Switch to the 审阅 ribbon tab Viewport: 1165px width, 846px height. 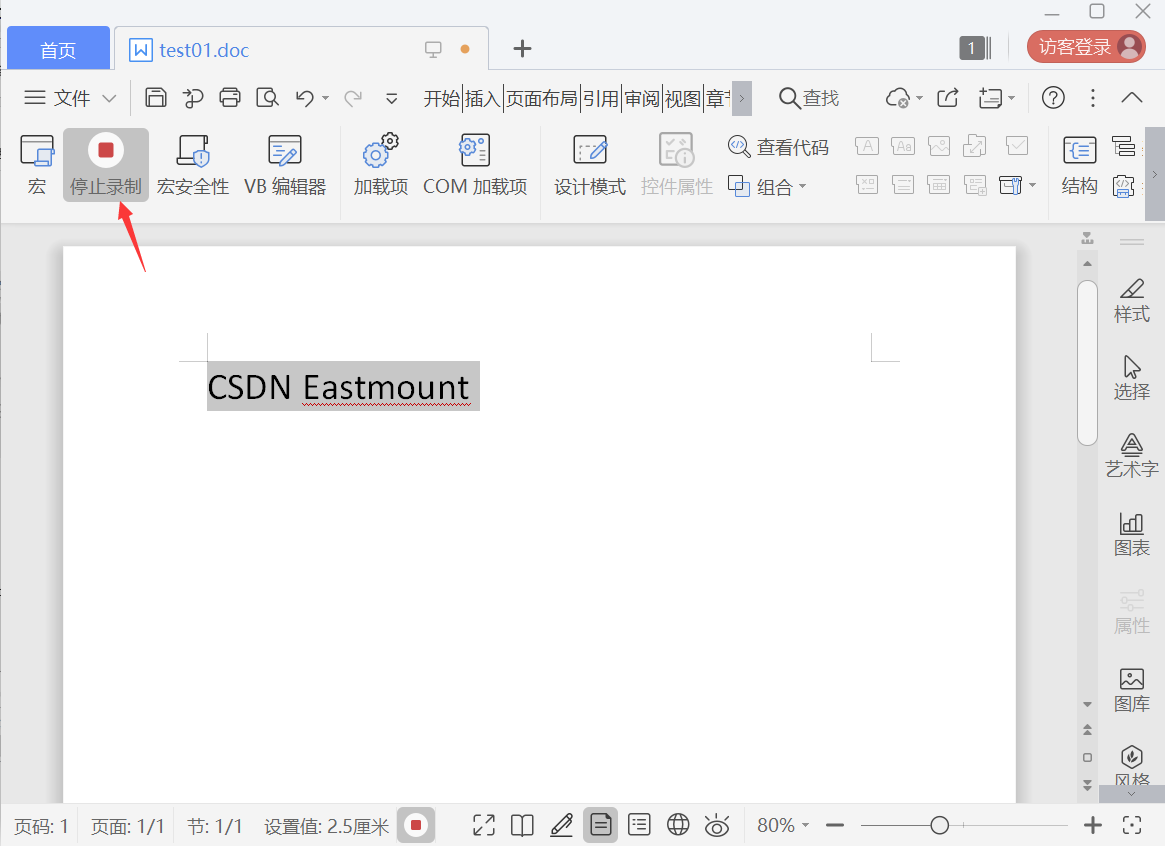(x=642, y=98)
